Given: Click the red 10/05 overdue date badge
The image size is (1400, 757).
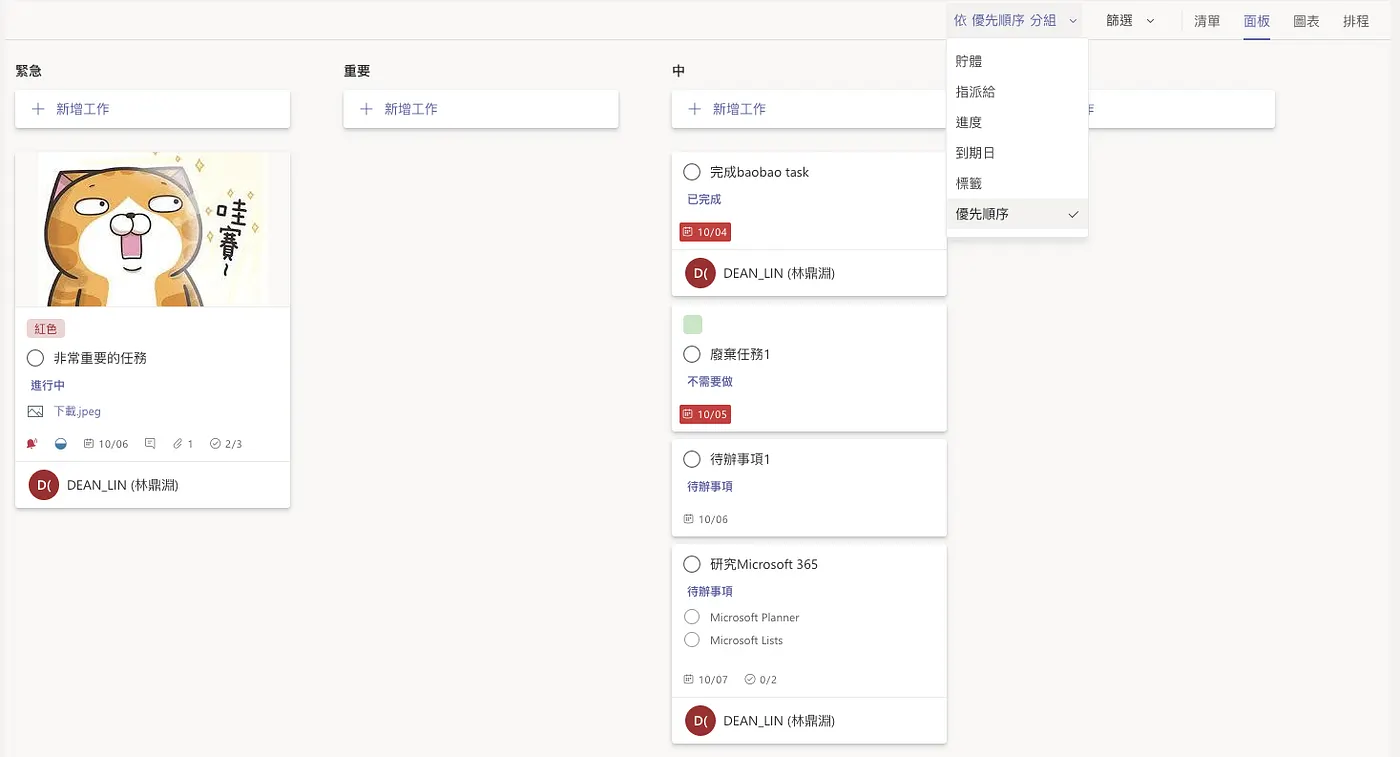Looking at the screenshot, I should 705,414.
